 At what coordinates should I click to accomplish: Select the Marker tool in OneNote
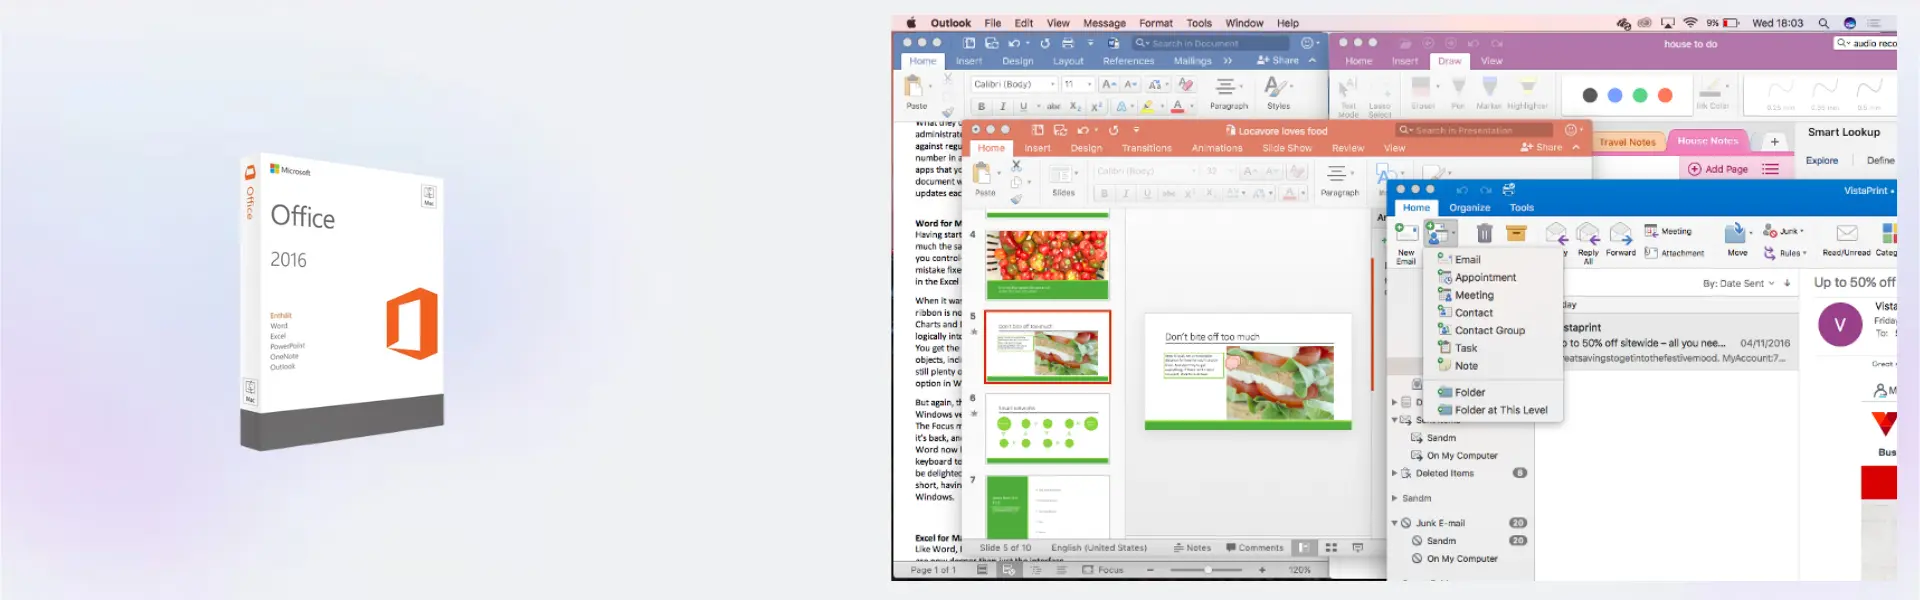click(1489, 93)
